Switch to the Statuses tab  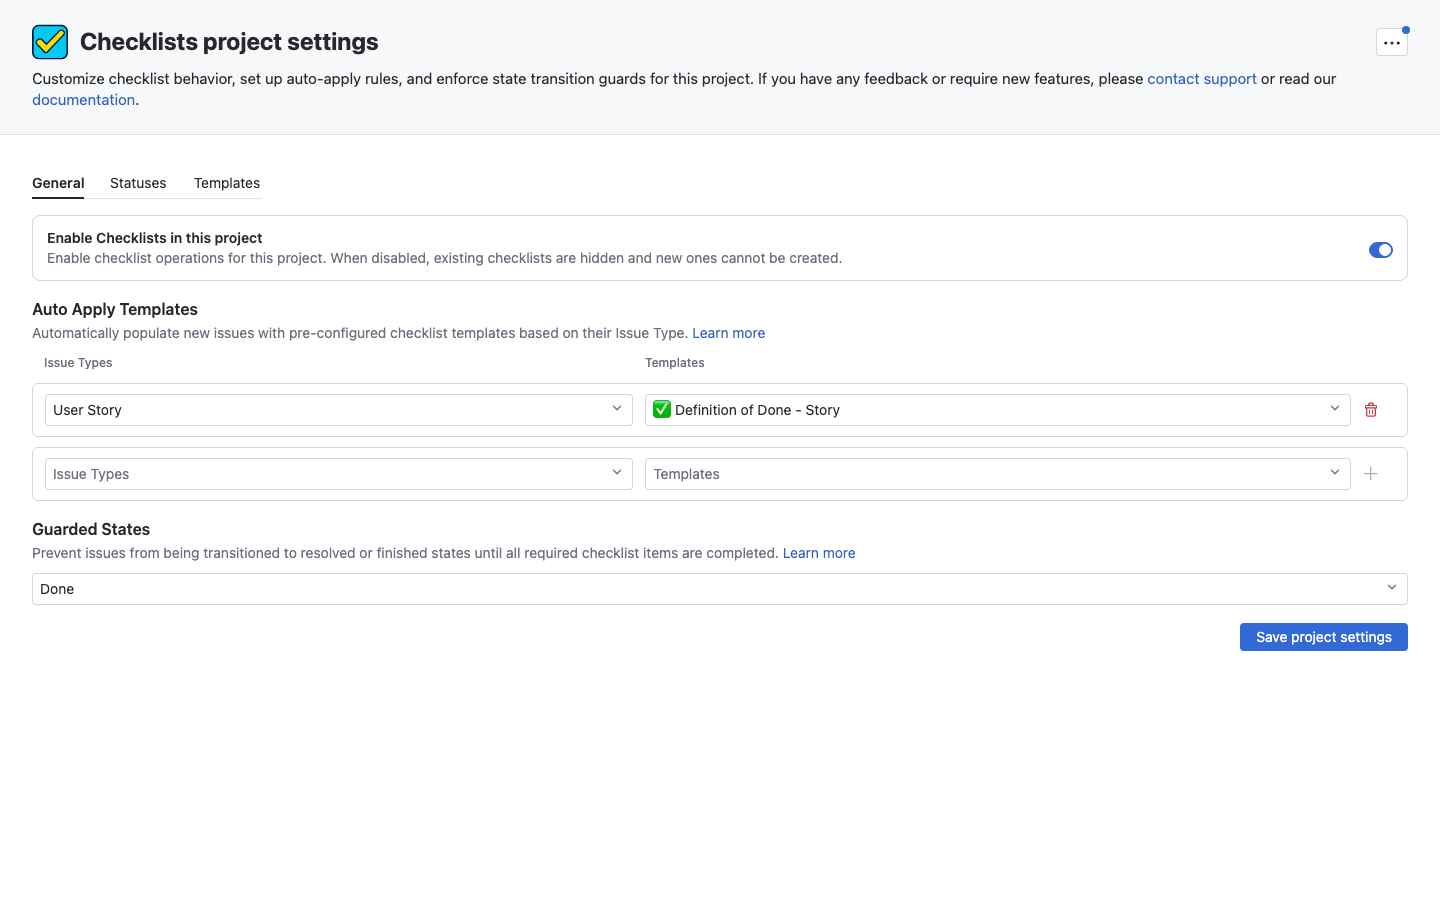tap(138, 183)
